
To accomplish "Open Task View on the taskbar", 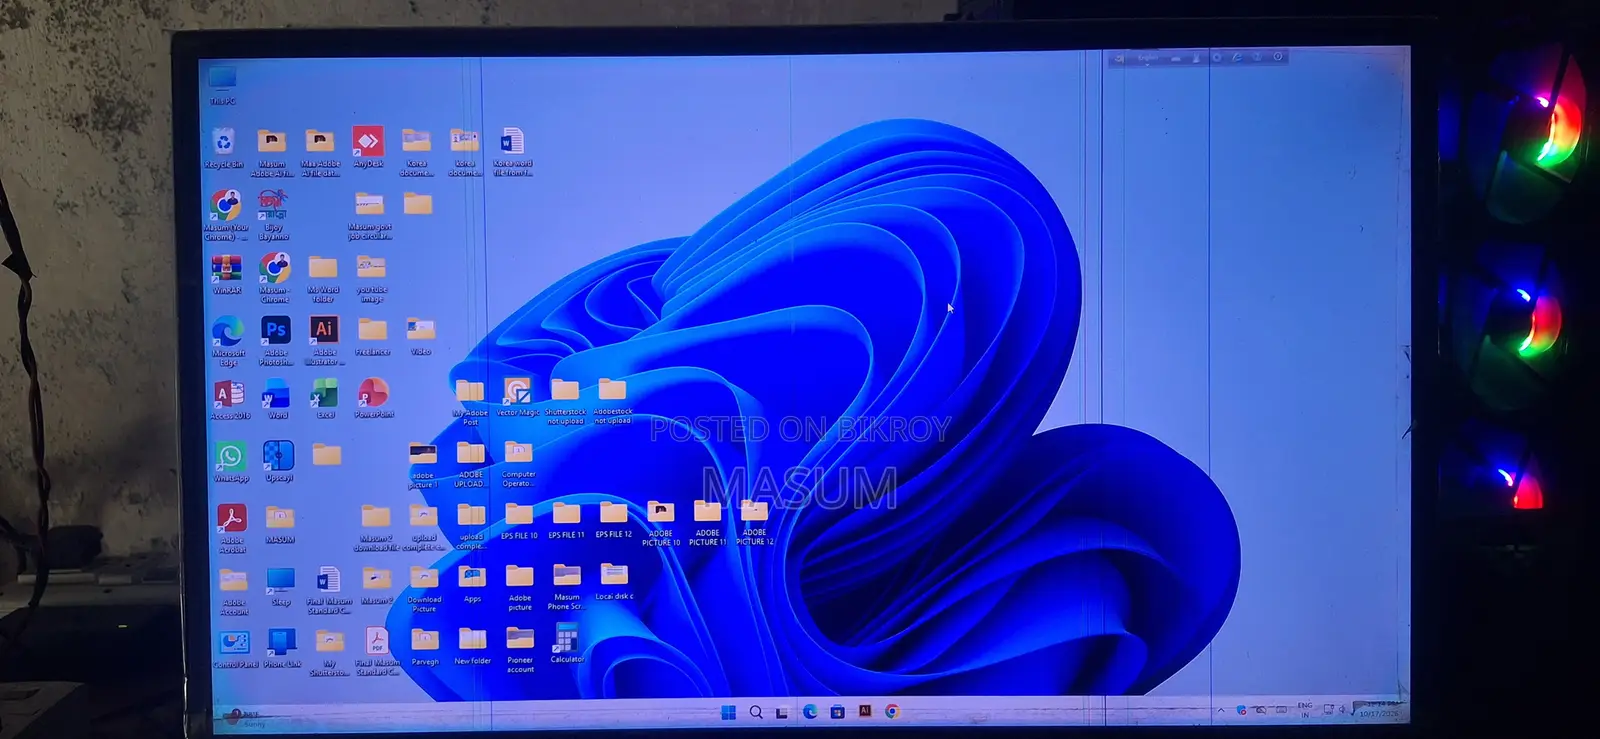I will click(x=782, y=712).
